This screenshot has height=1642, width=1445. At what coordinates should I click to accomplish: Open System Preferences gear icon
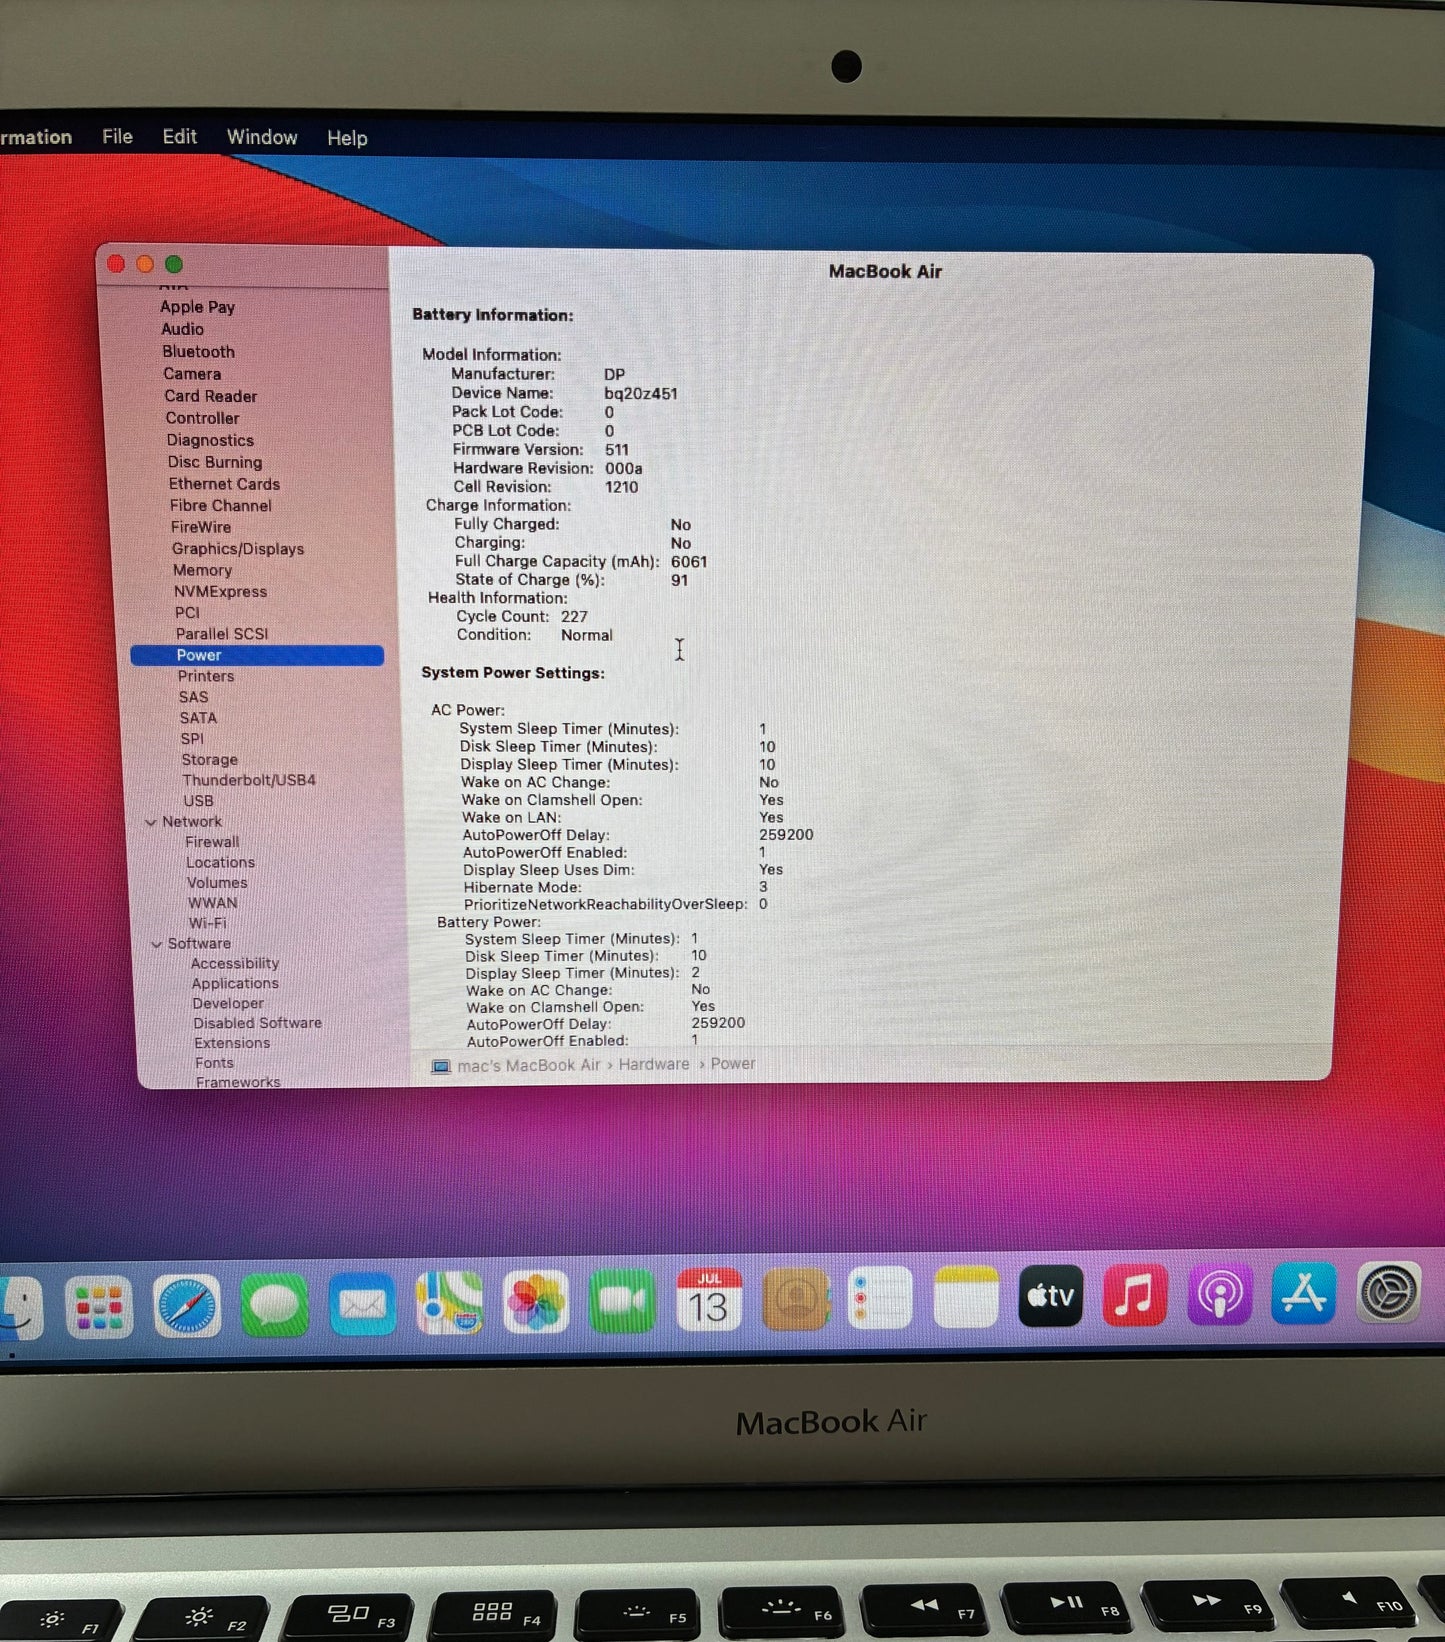tap(1389, 1292)
